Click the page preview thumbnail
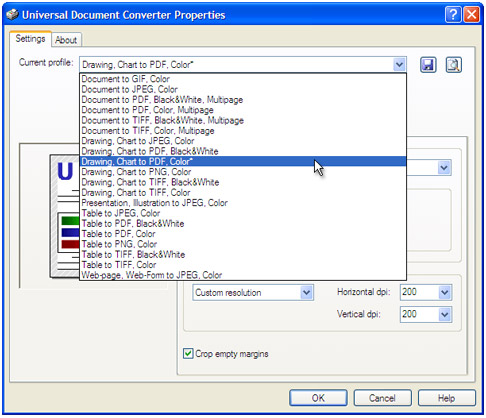Viewport: 486px width, 418px height. [x=65, y=216]
